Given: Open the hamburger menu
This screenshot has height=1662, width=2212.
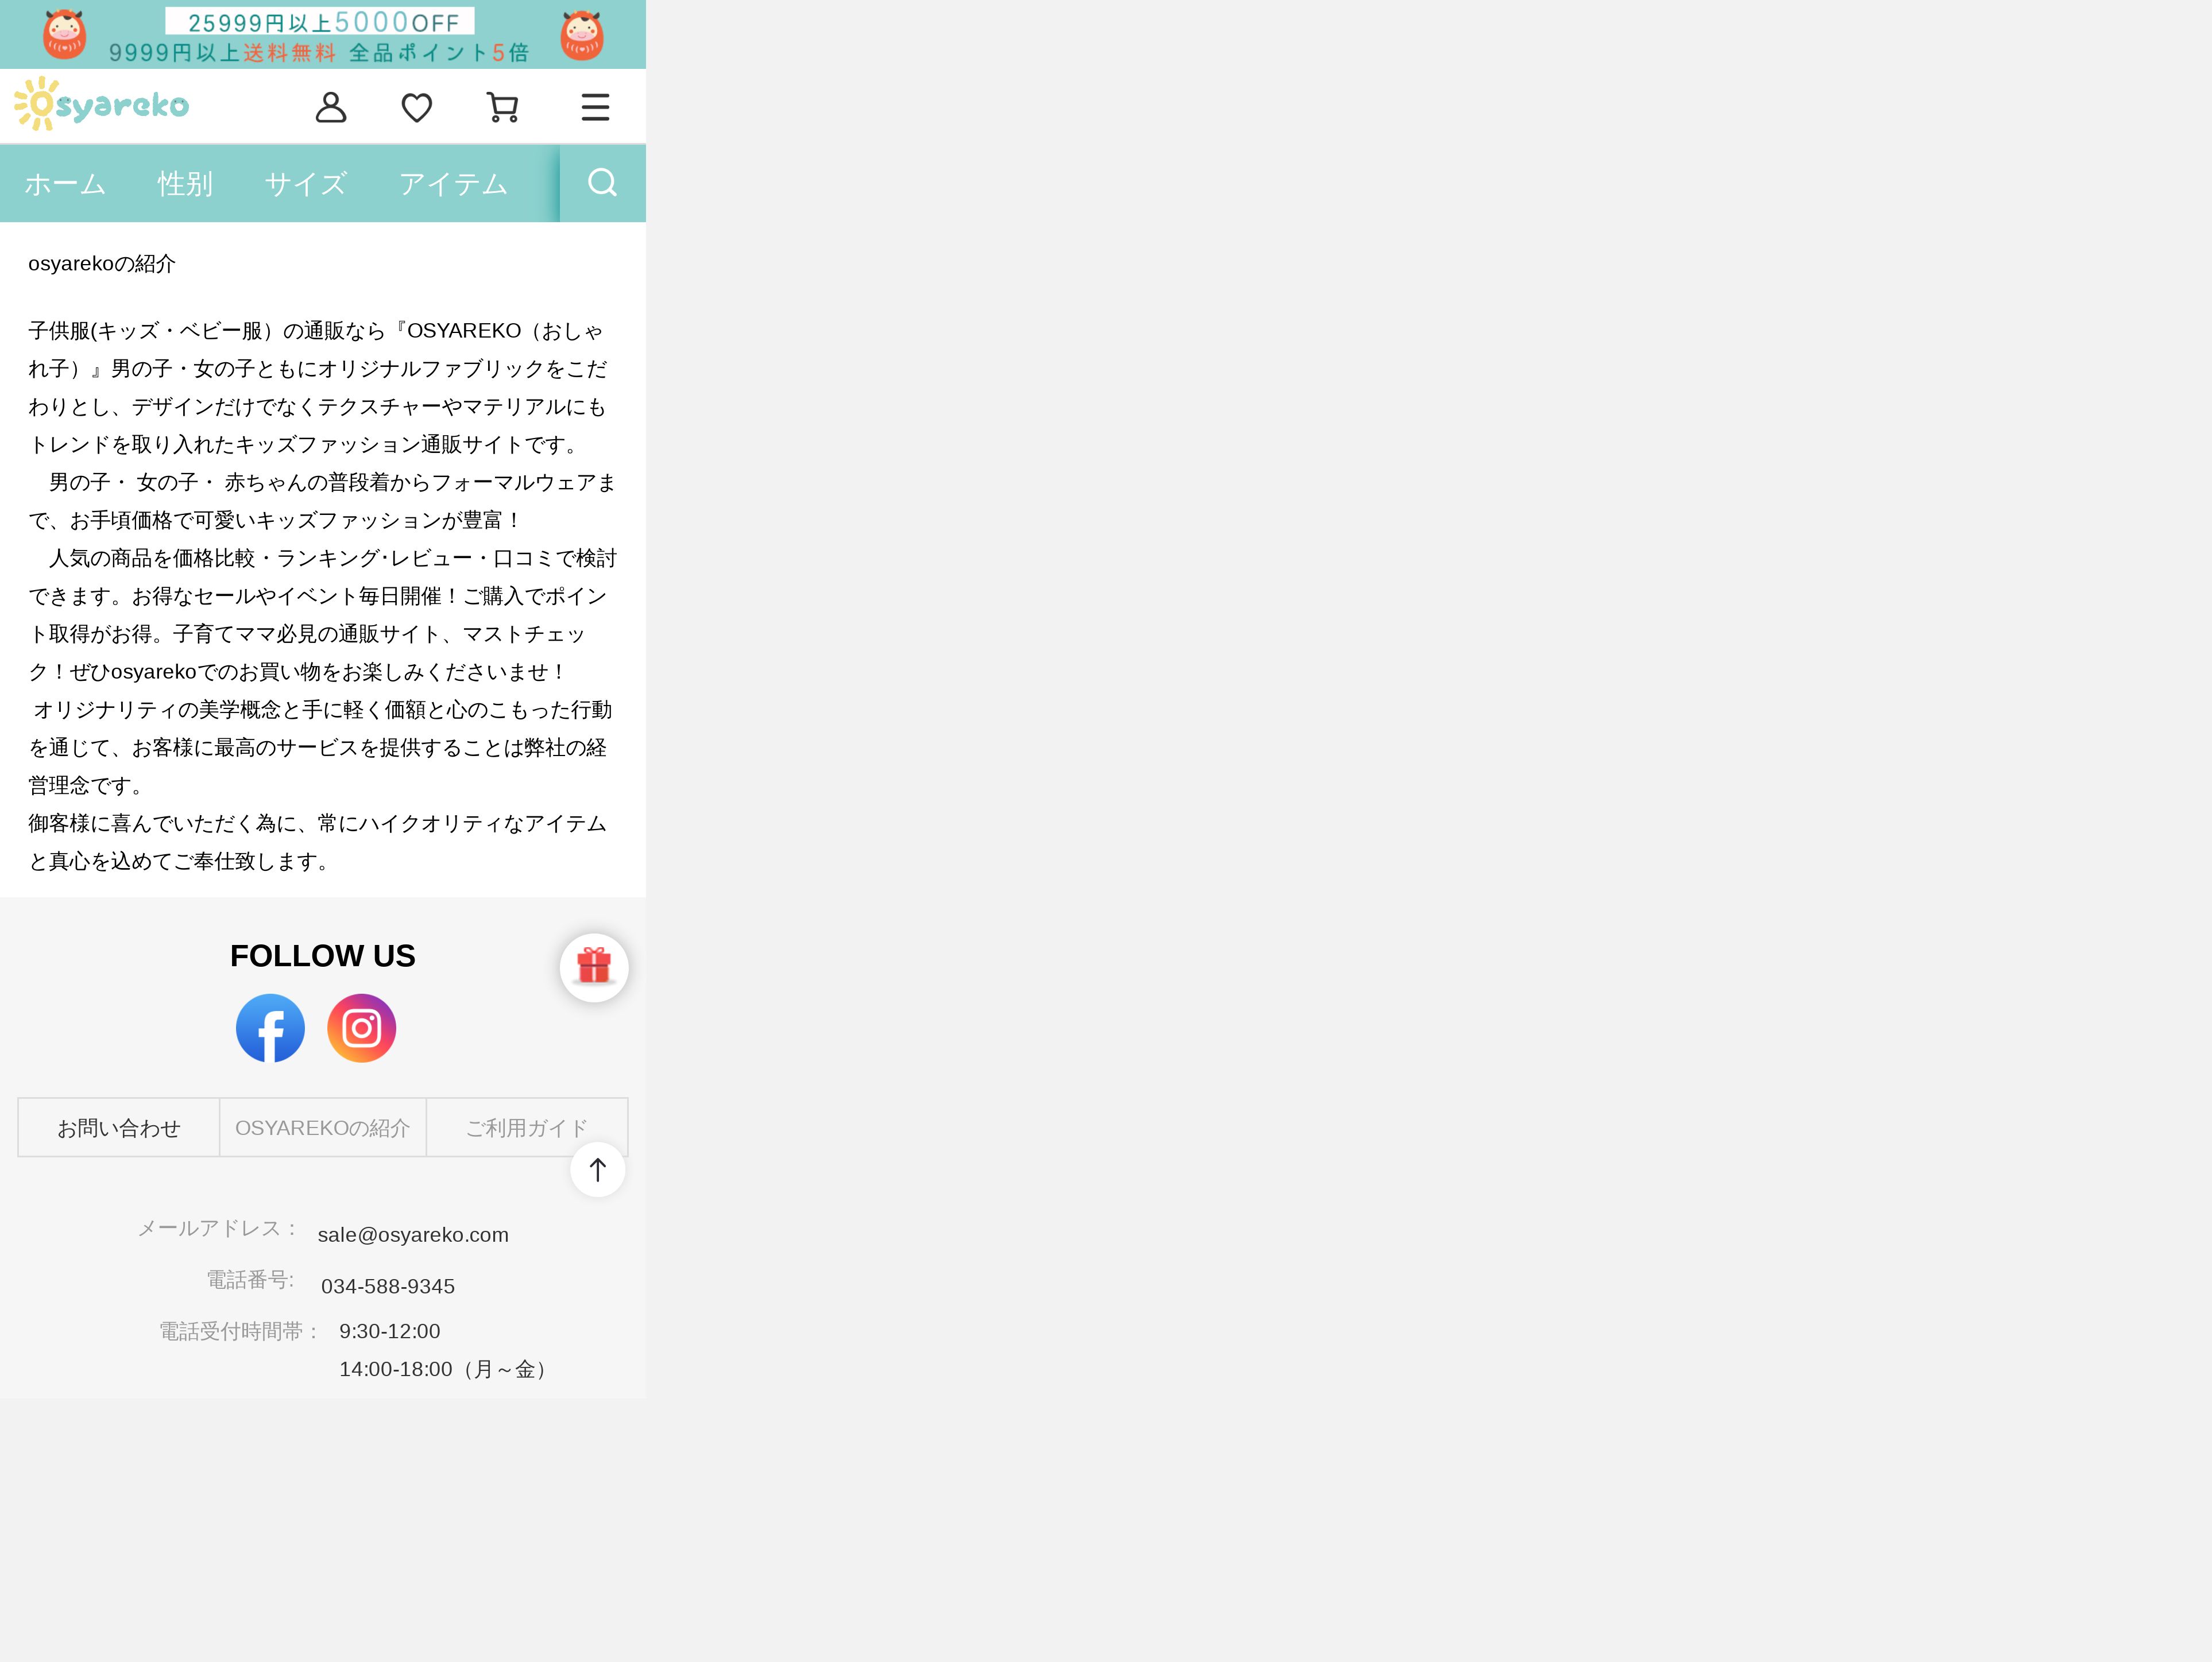Looking at the screenshot, I should (x=595, y=107).
